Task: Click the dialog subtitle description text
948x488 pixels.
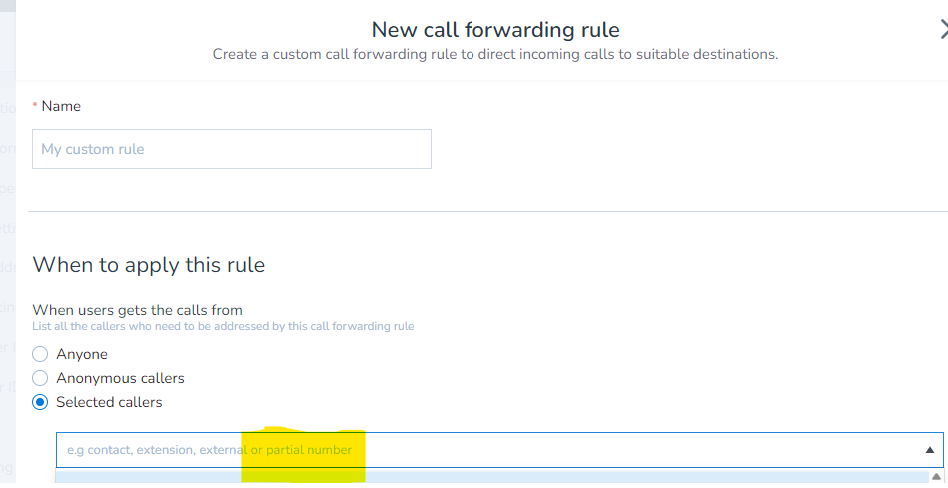Action: pyautogui.click(x=495, y=54)
